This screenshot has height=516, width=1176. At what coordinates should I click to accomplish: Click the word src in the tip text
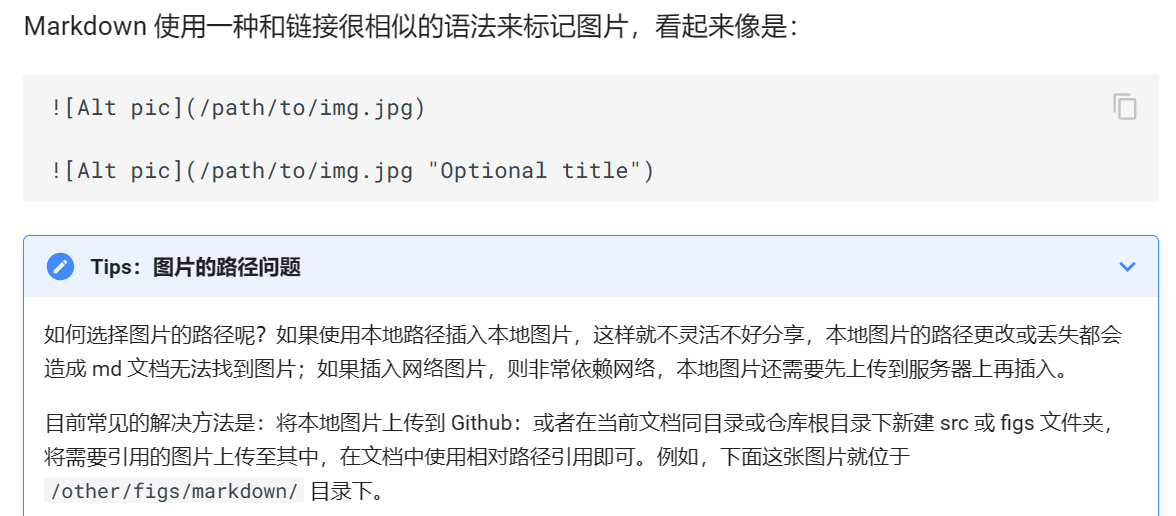point(954,422)
